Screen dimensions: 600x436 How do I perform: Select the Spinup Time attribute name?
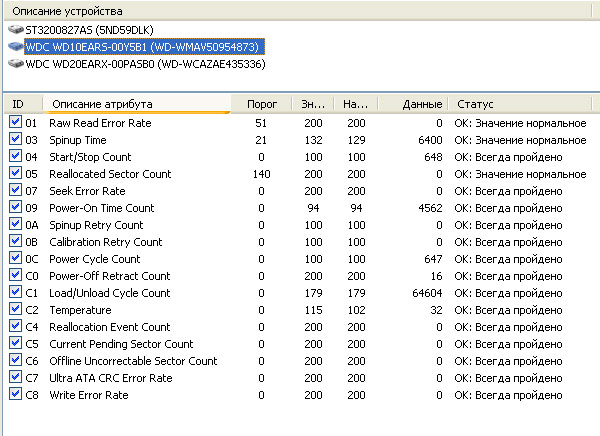tap(78, 140)
